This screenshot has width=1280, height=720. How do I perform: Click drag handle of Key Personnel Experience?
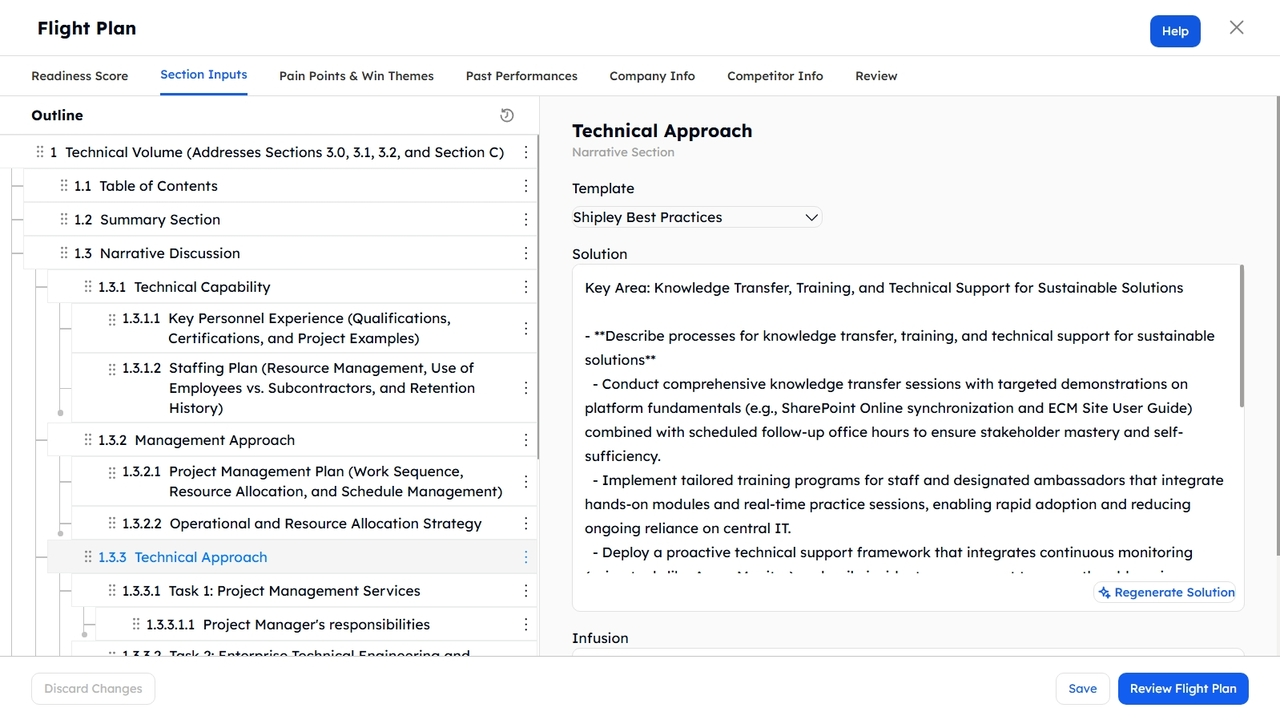tap(112, 319)
